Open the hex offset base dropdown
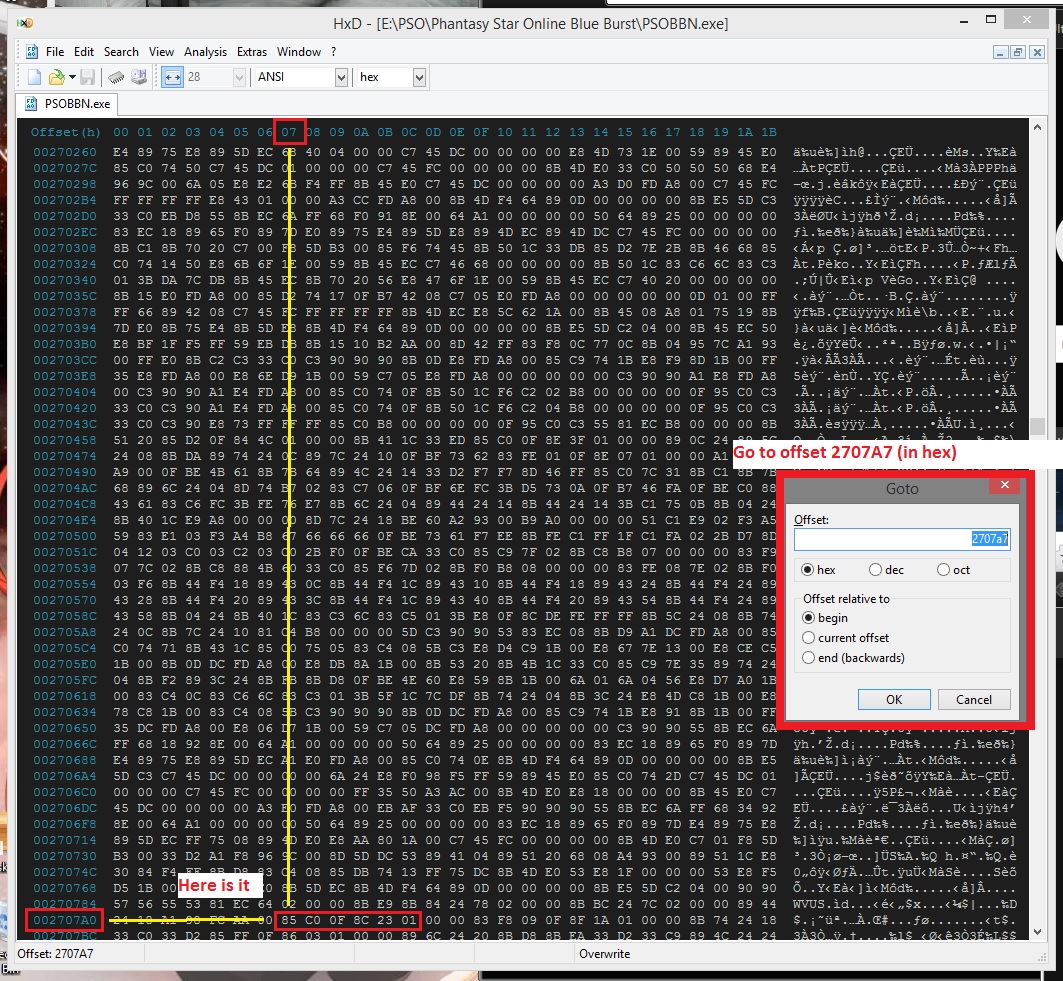The width and height of the screenshot is (1063, 981). (x=419, y=77)
